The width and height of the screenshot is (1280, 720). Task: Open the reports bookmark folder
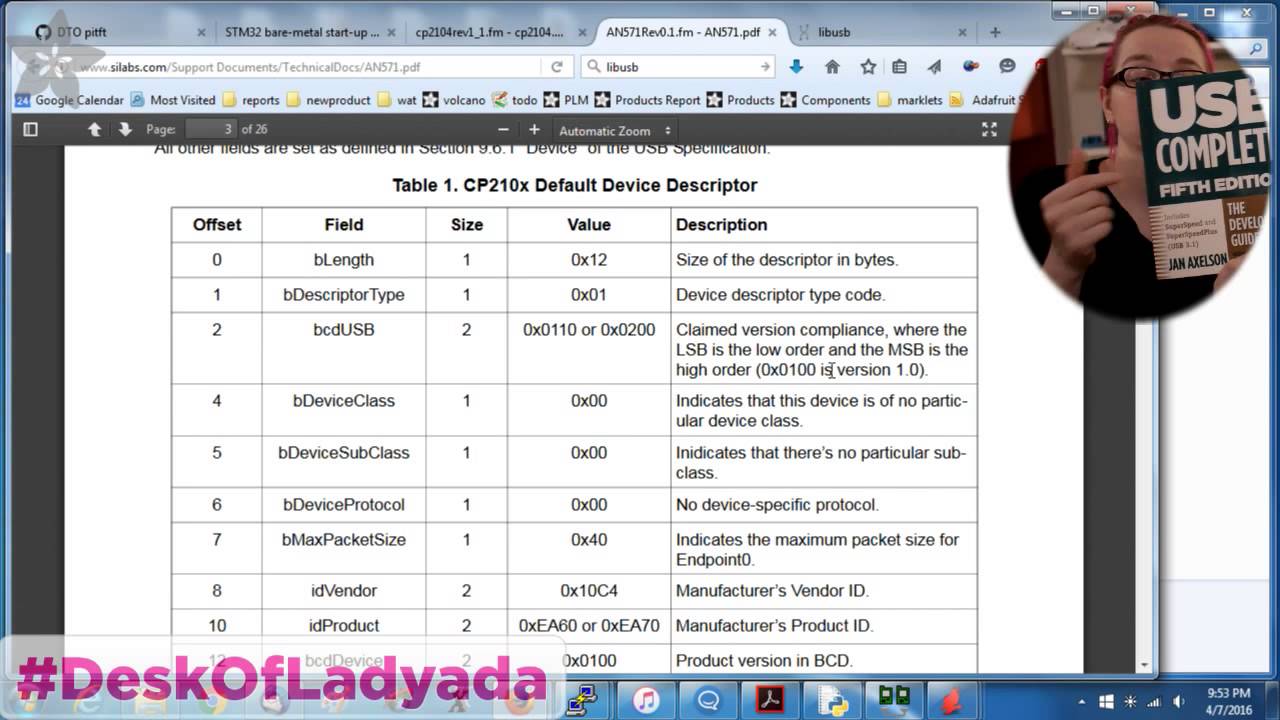(x=251, y=100)
